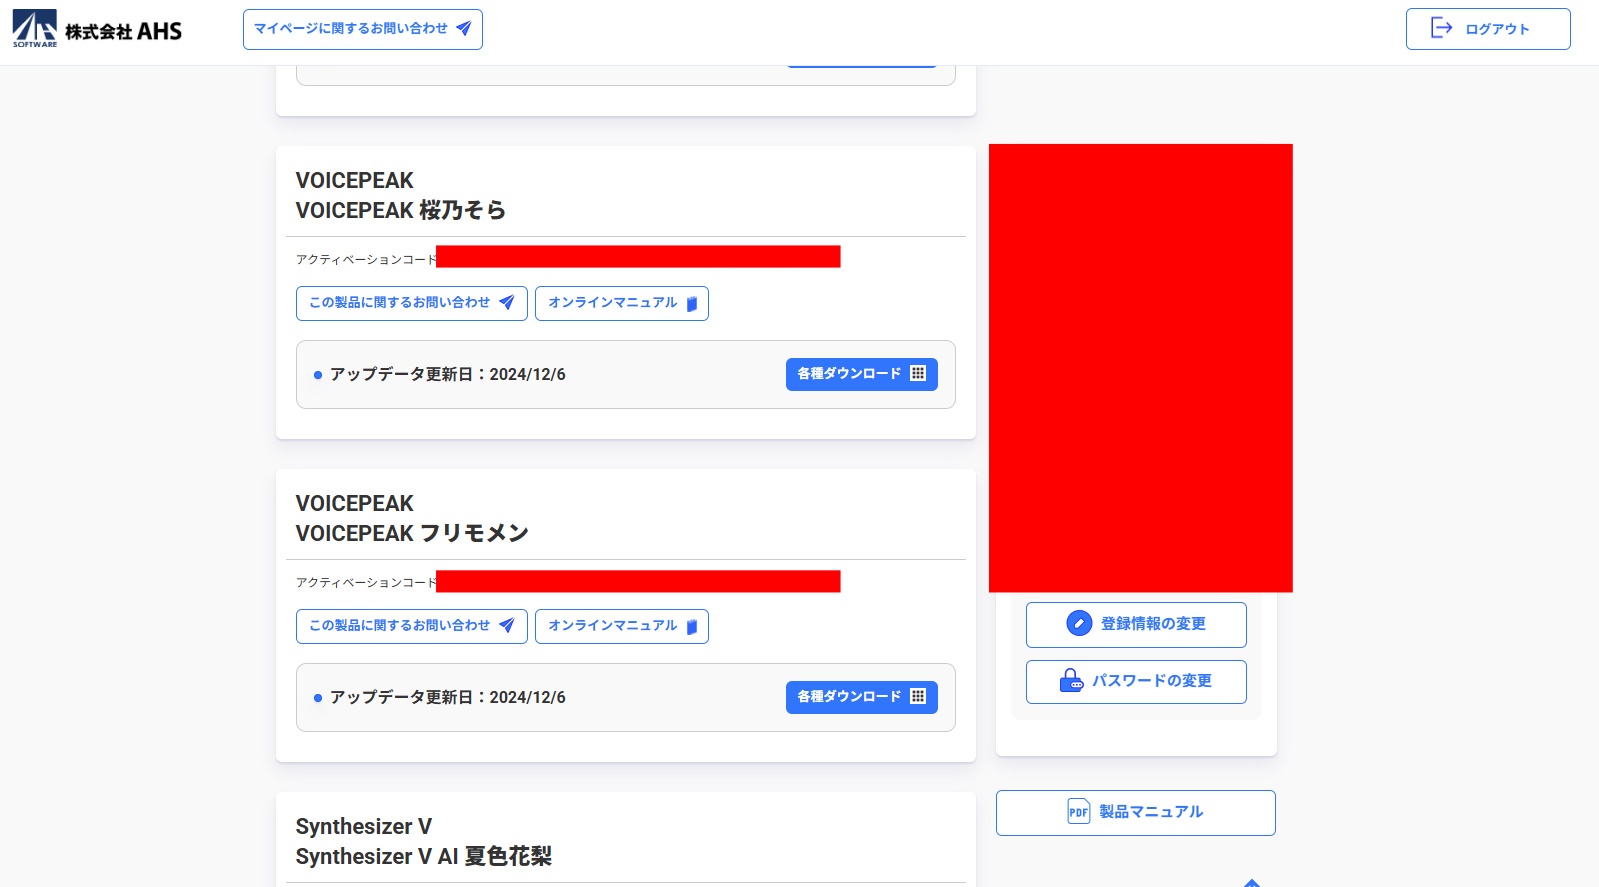1599x887 pixels.
Task: Click the padlock icon for パスワードの変更
Action: point(1071,681)
